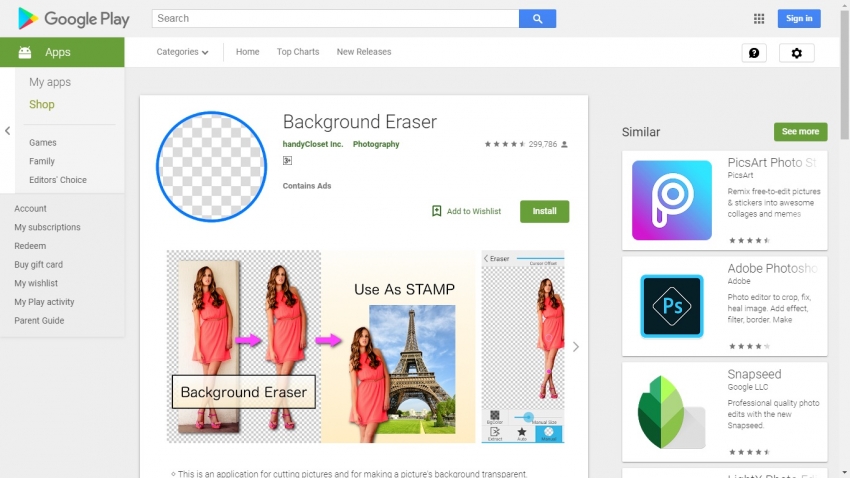This screenshot has width=850, height=478.
Task: Click the 299,786 ratings count
Action: [x=543, y=144]
